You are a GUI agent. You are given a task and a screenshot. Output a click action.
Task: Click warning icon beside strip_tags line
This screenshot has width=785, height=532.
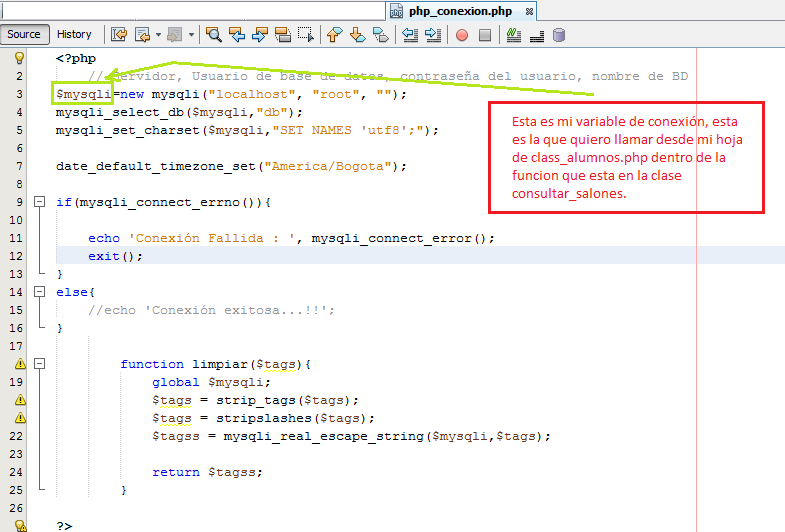[x=20, y=399]
